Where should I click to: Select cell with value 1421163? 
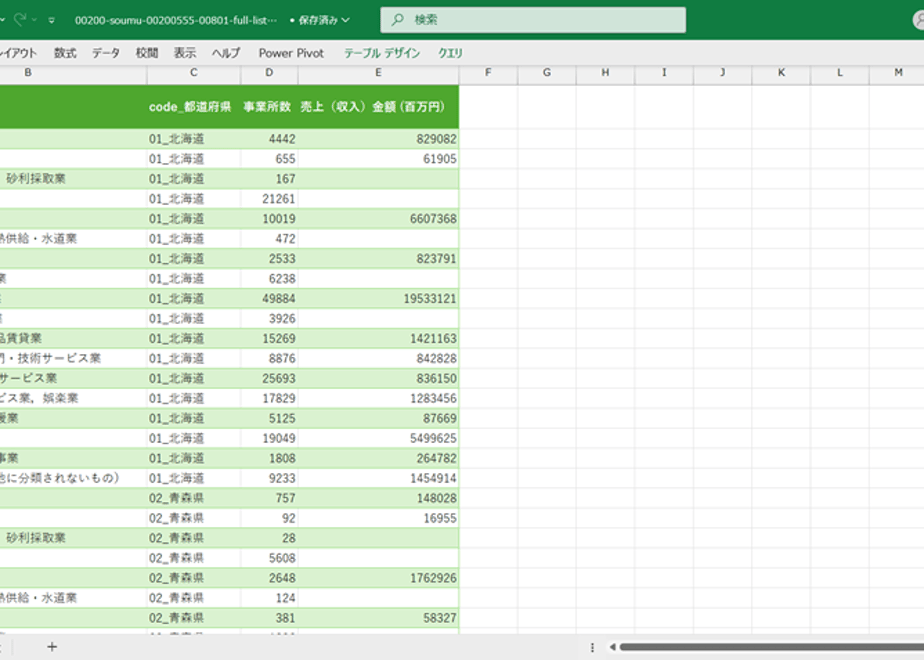pos(378,338)
